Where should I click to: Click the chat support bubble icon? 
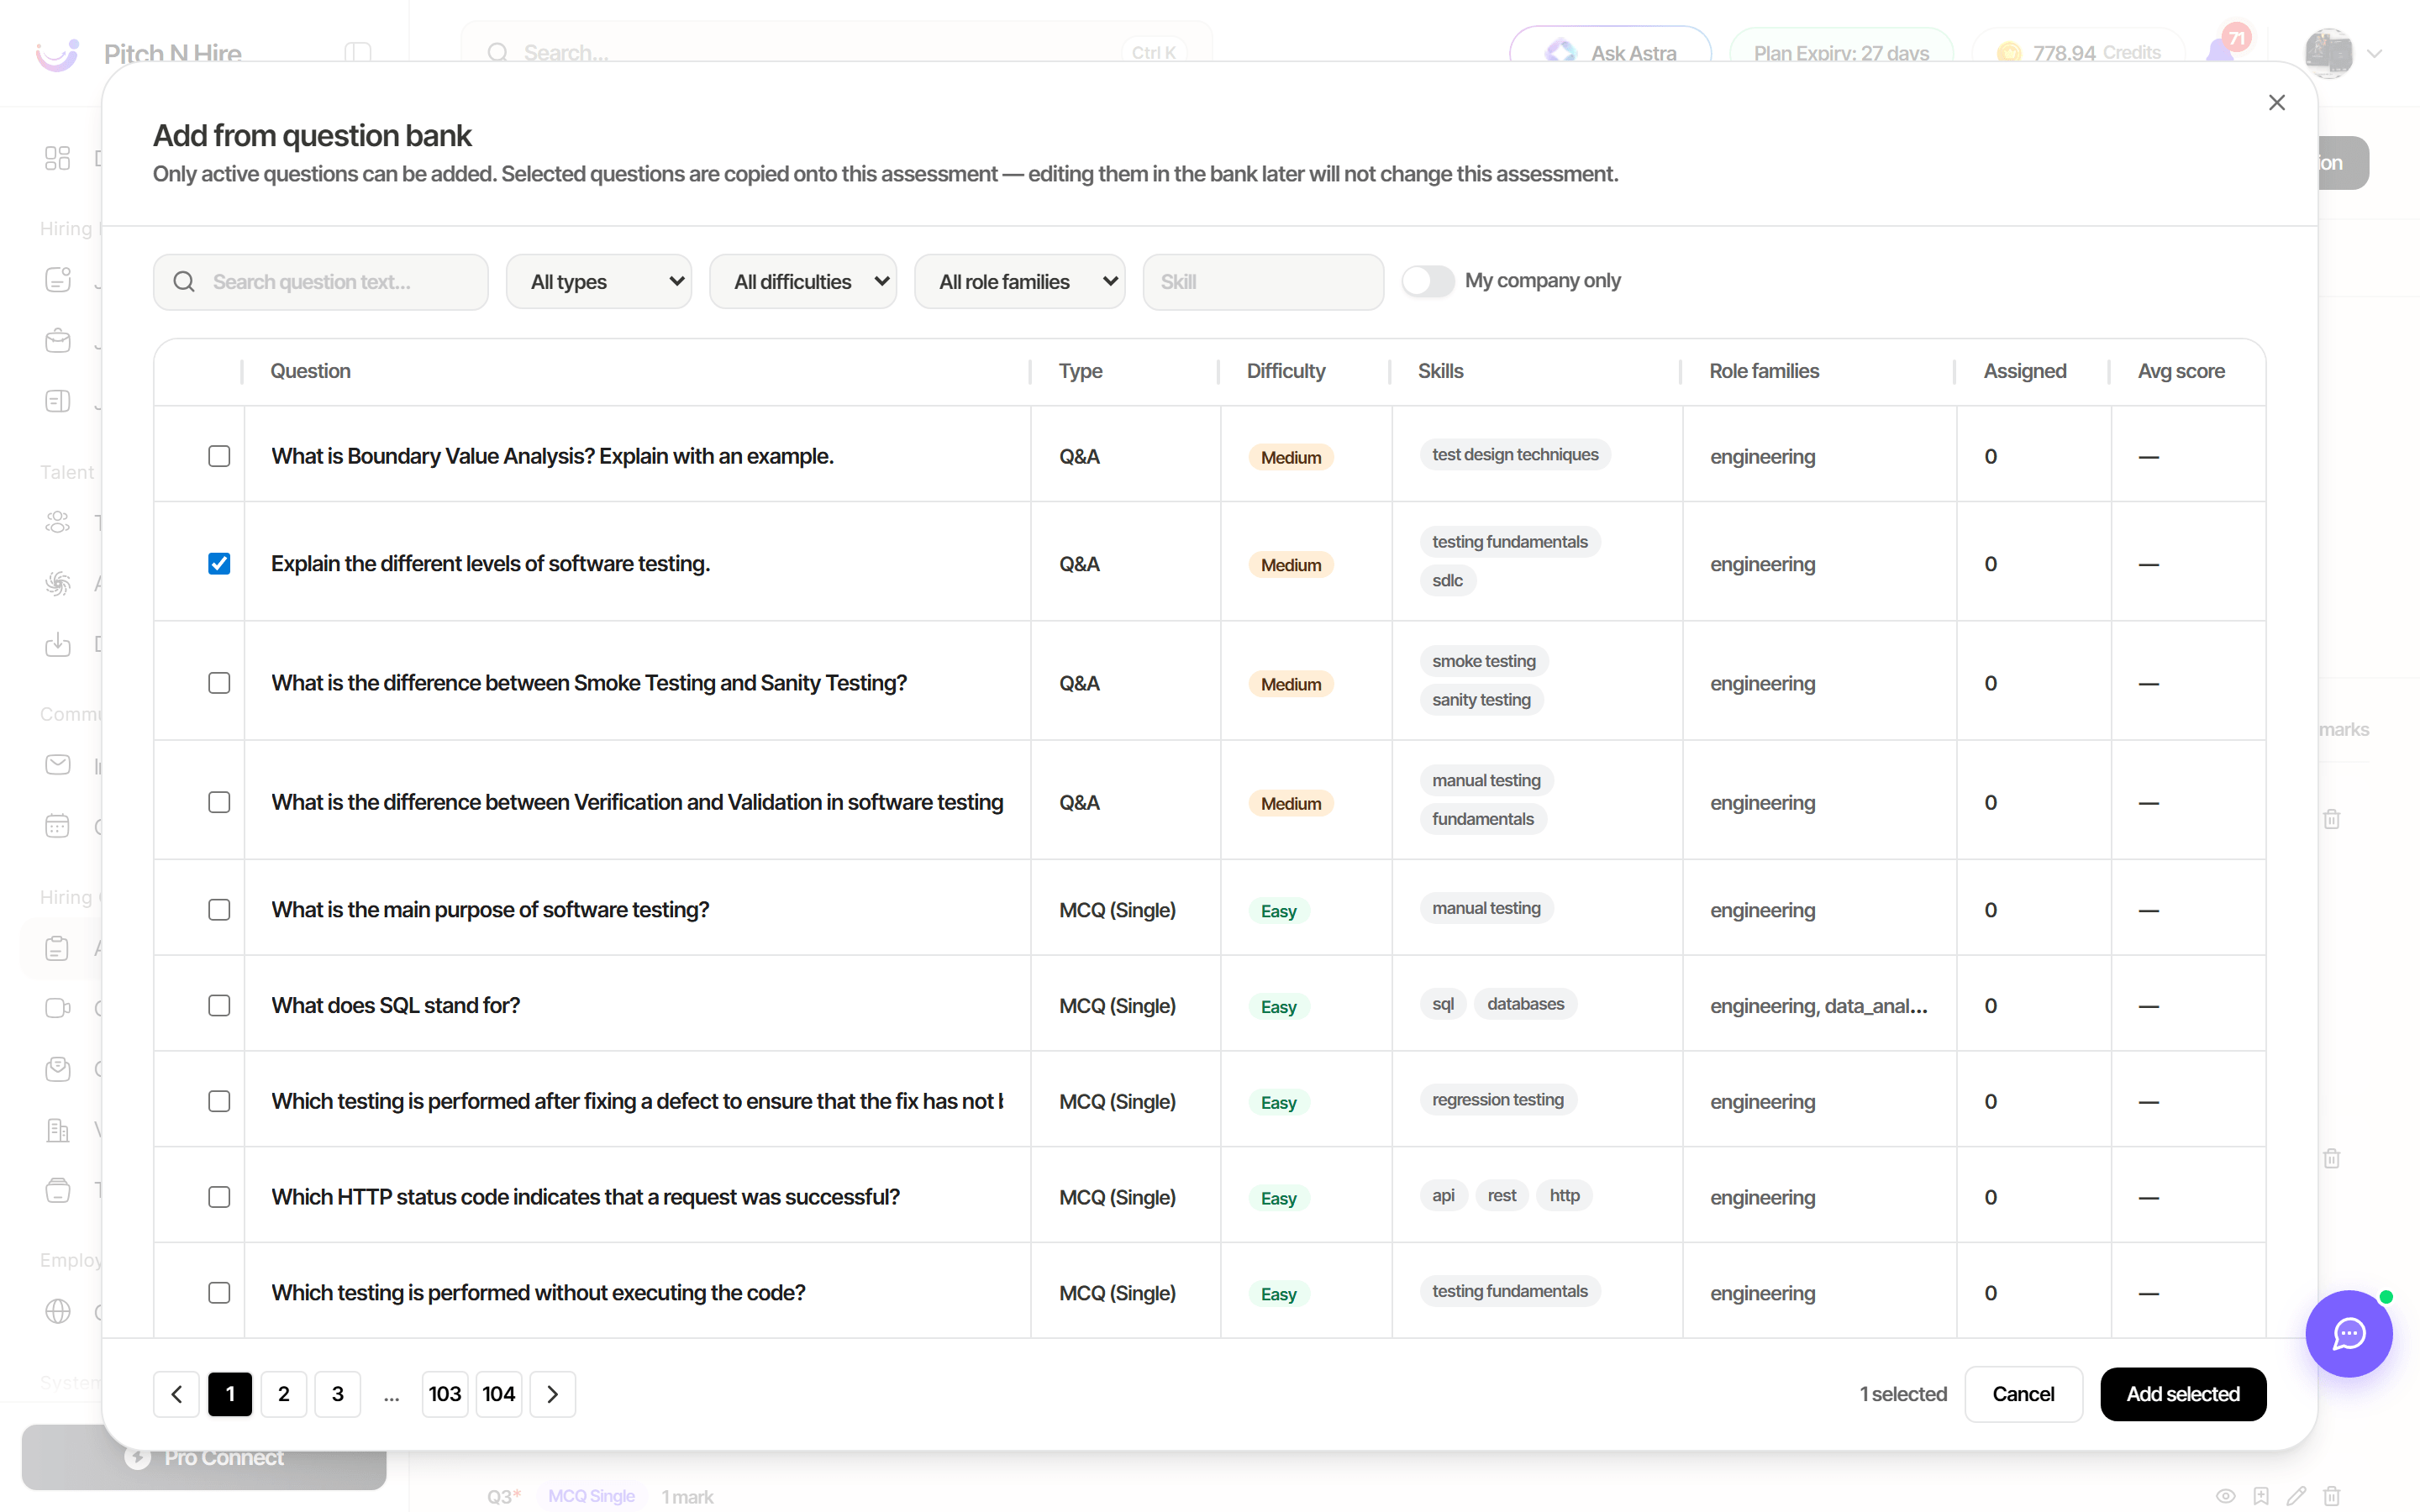pos(2348,1333)
